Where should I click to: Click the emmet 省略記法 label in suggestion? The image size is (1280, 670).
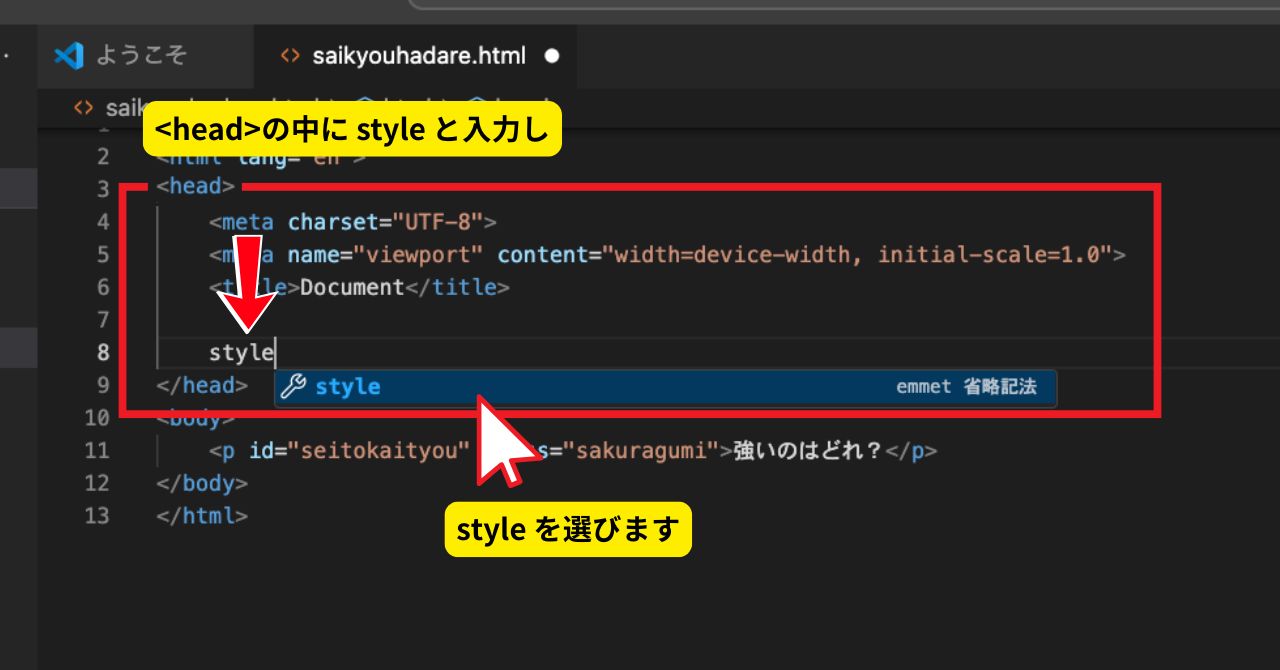966,387
